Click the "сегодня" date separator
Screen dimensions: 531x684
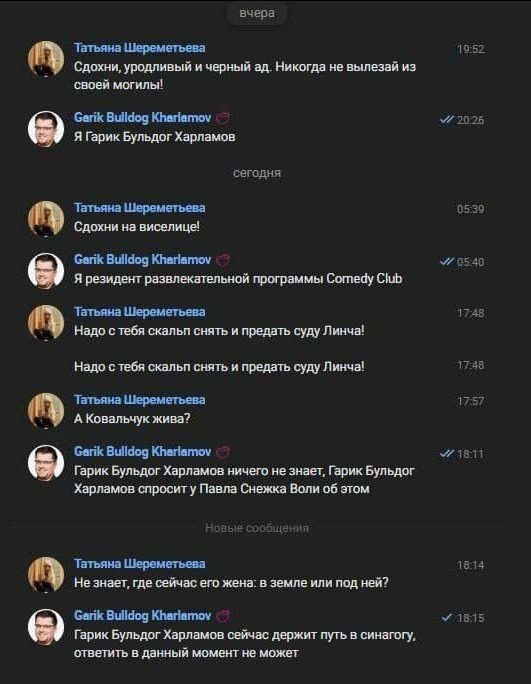[x=257, y=173]
